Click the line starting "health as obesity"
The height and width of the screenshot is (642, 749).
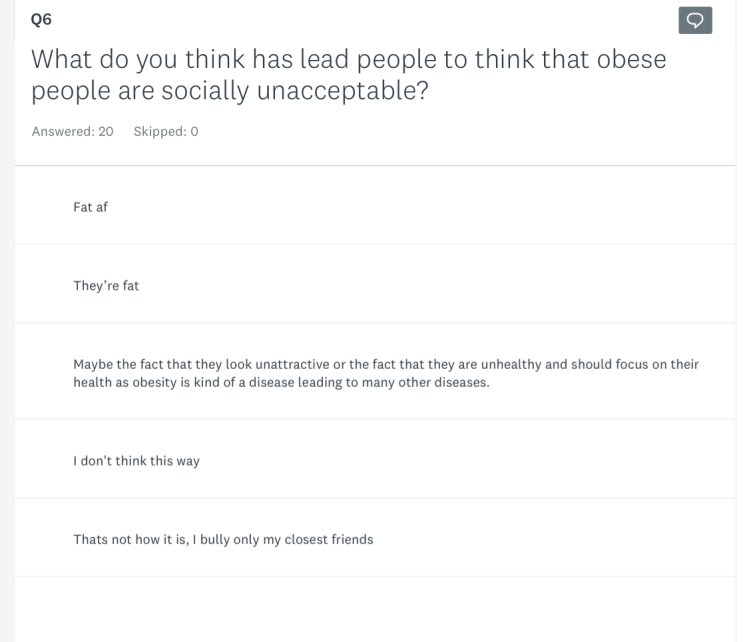(x=280, y=382)
